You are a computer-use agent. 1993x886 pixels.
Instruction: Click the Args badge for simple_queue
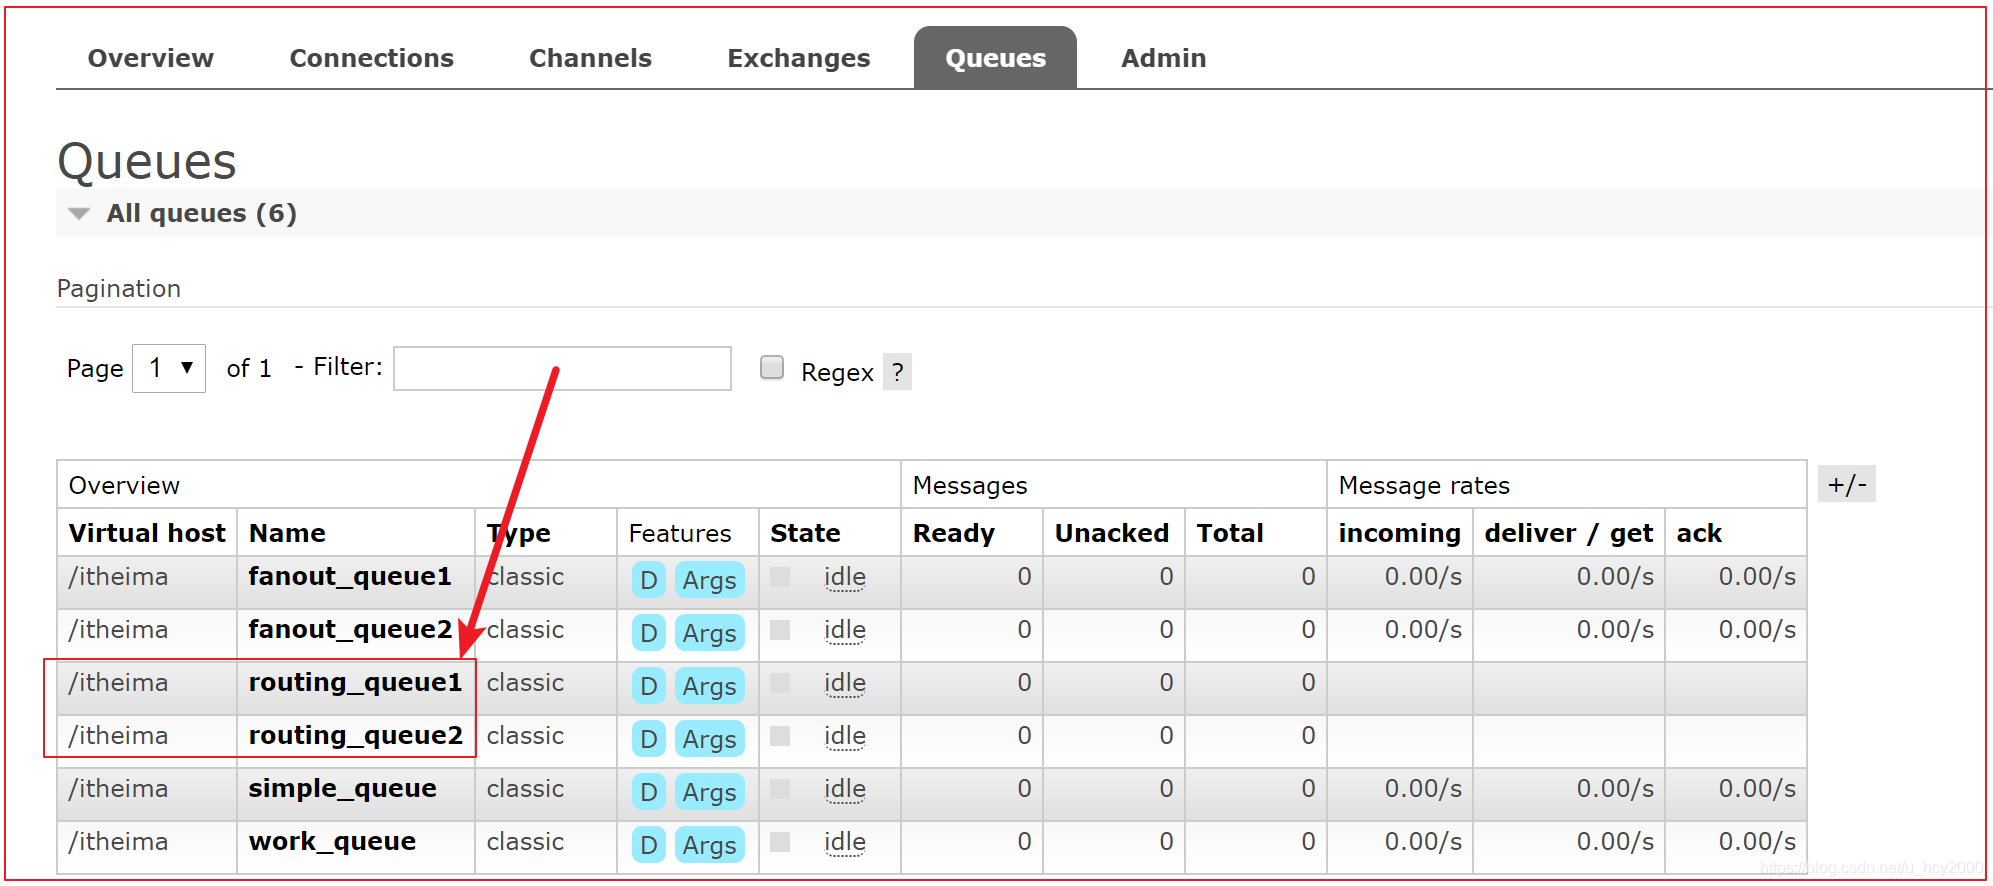pyautogui.click(x=709, y=792)
